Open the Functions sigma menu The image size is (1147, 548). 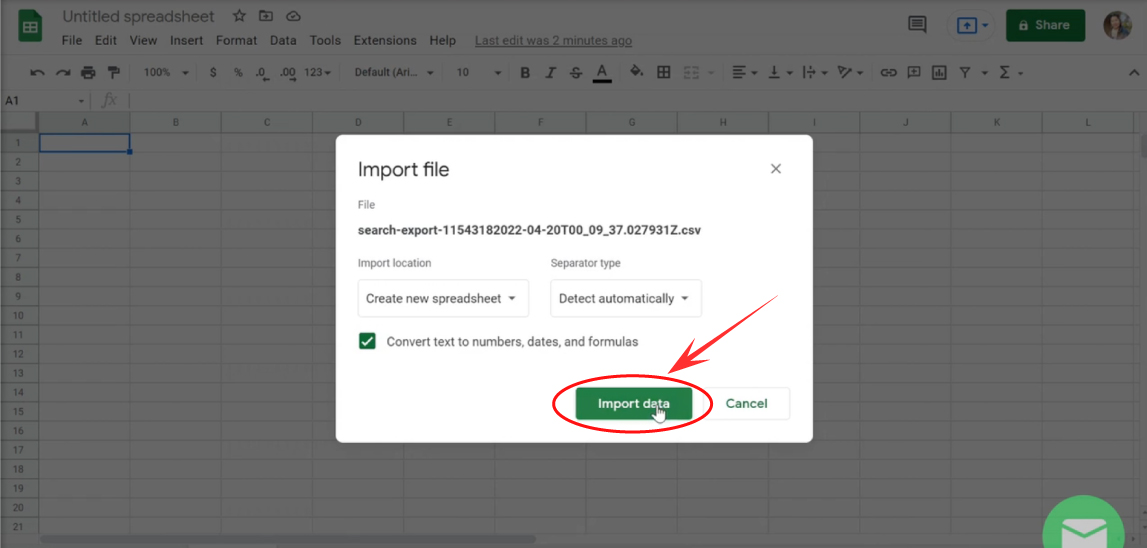(x=1010, y=72)
